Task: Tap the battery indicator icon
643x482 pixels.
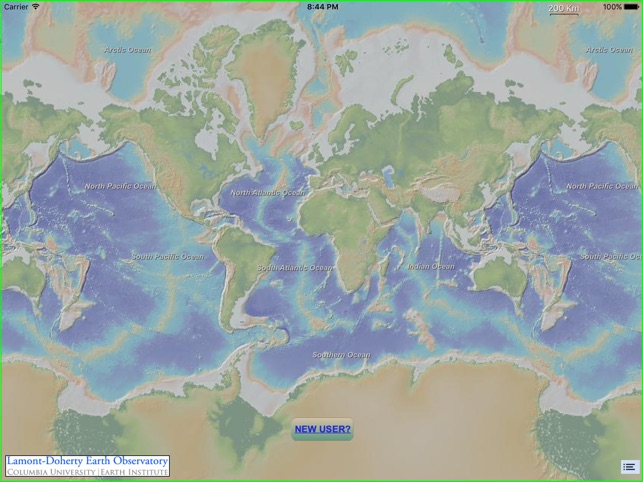Action: coord(631,7)
